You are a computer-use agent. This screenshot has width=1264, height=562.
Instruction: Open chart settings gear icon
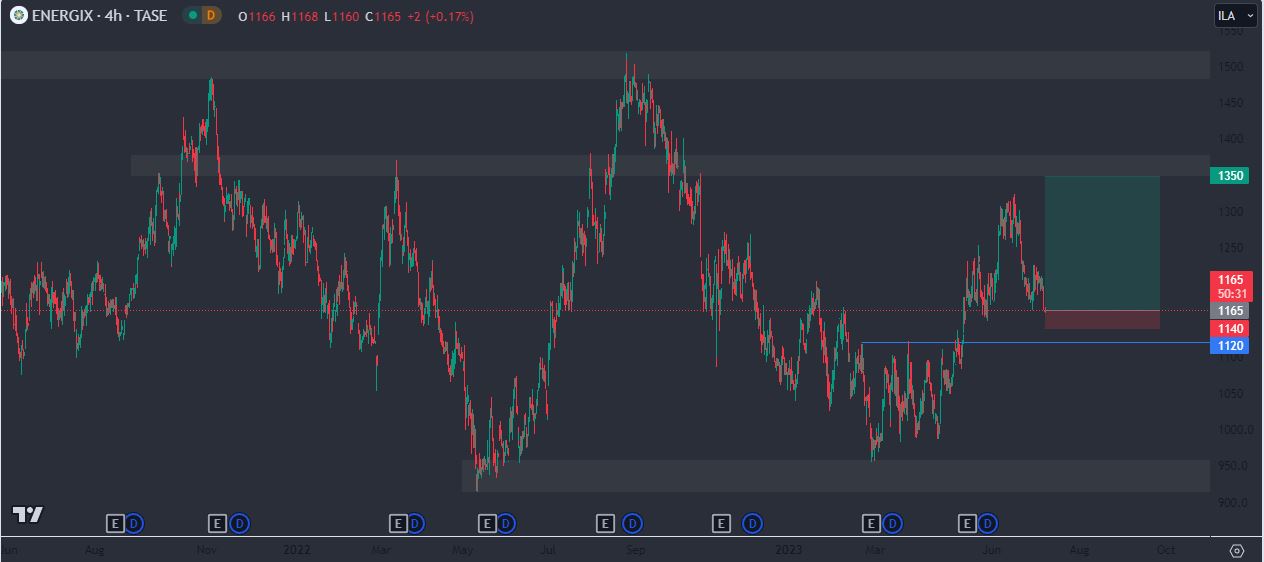pyautogui.click(x=1236, y=551)
